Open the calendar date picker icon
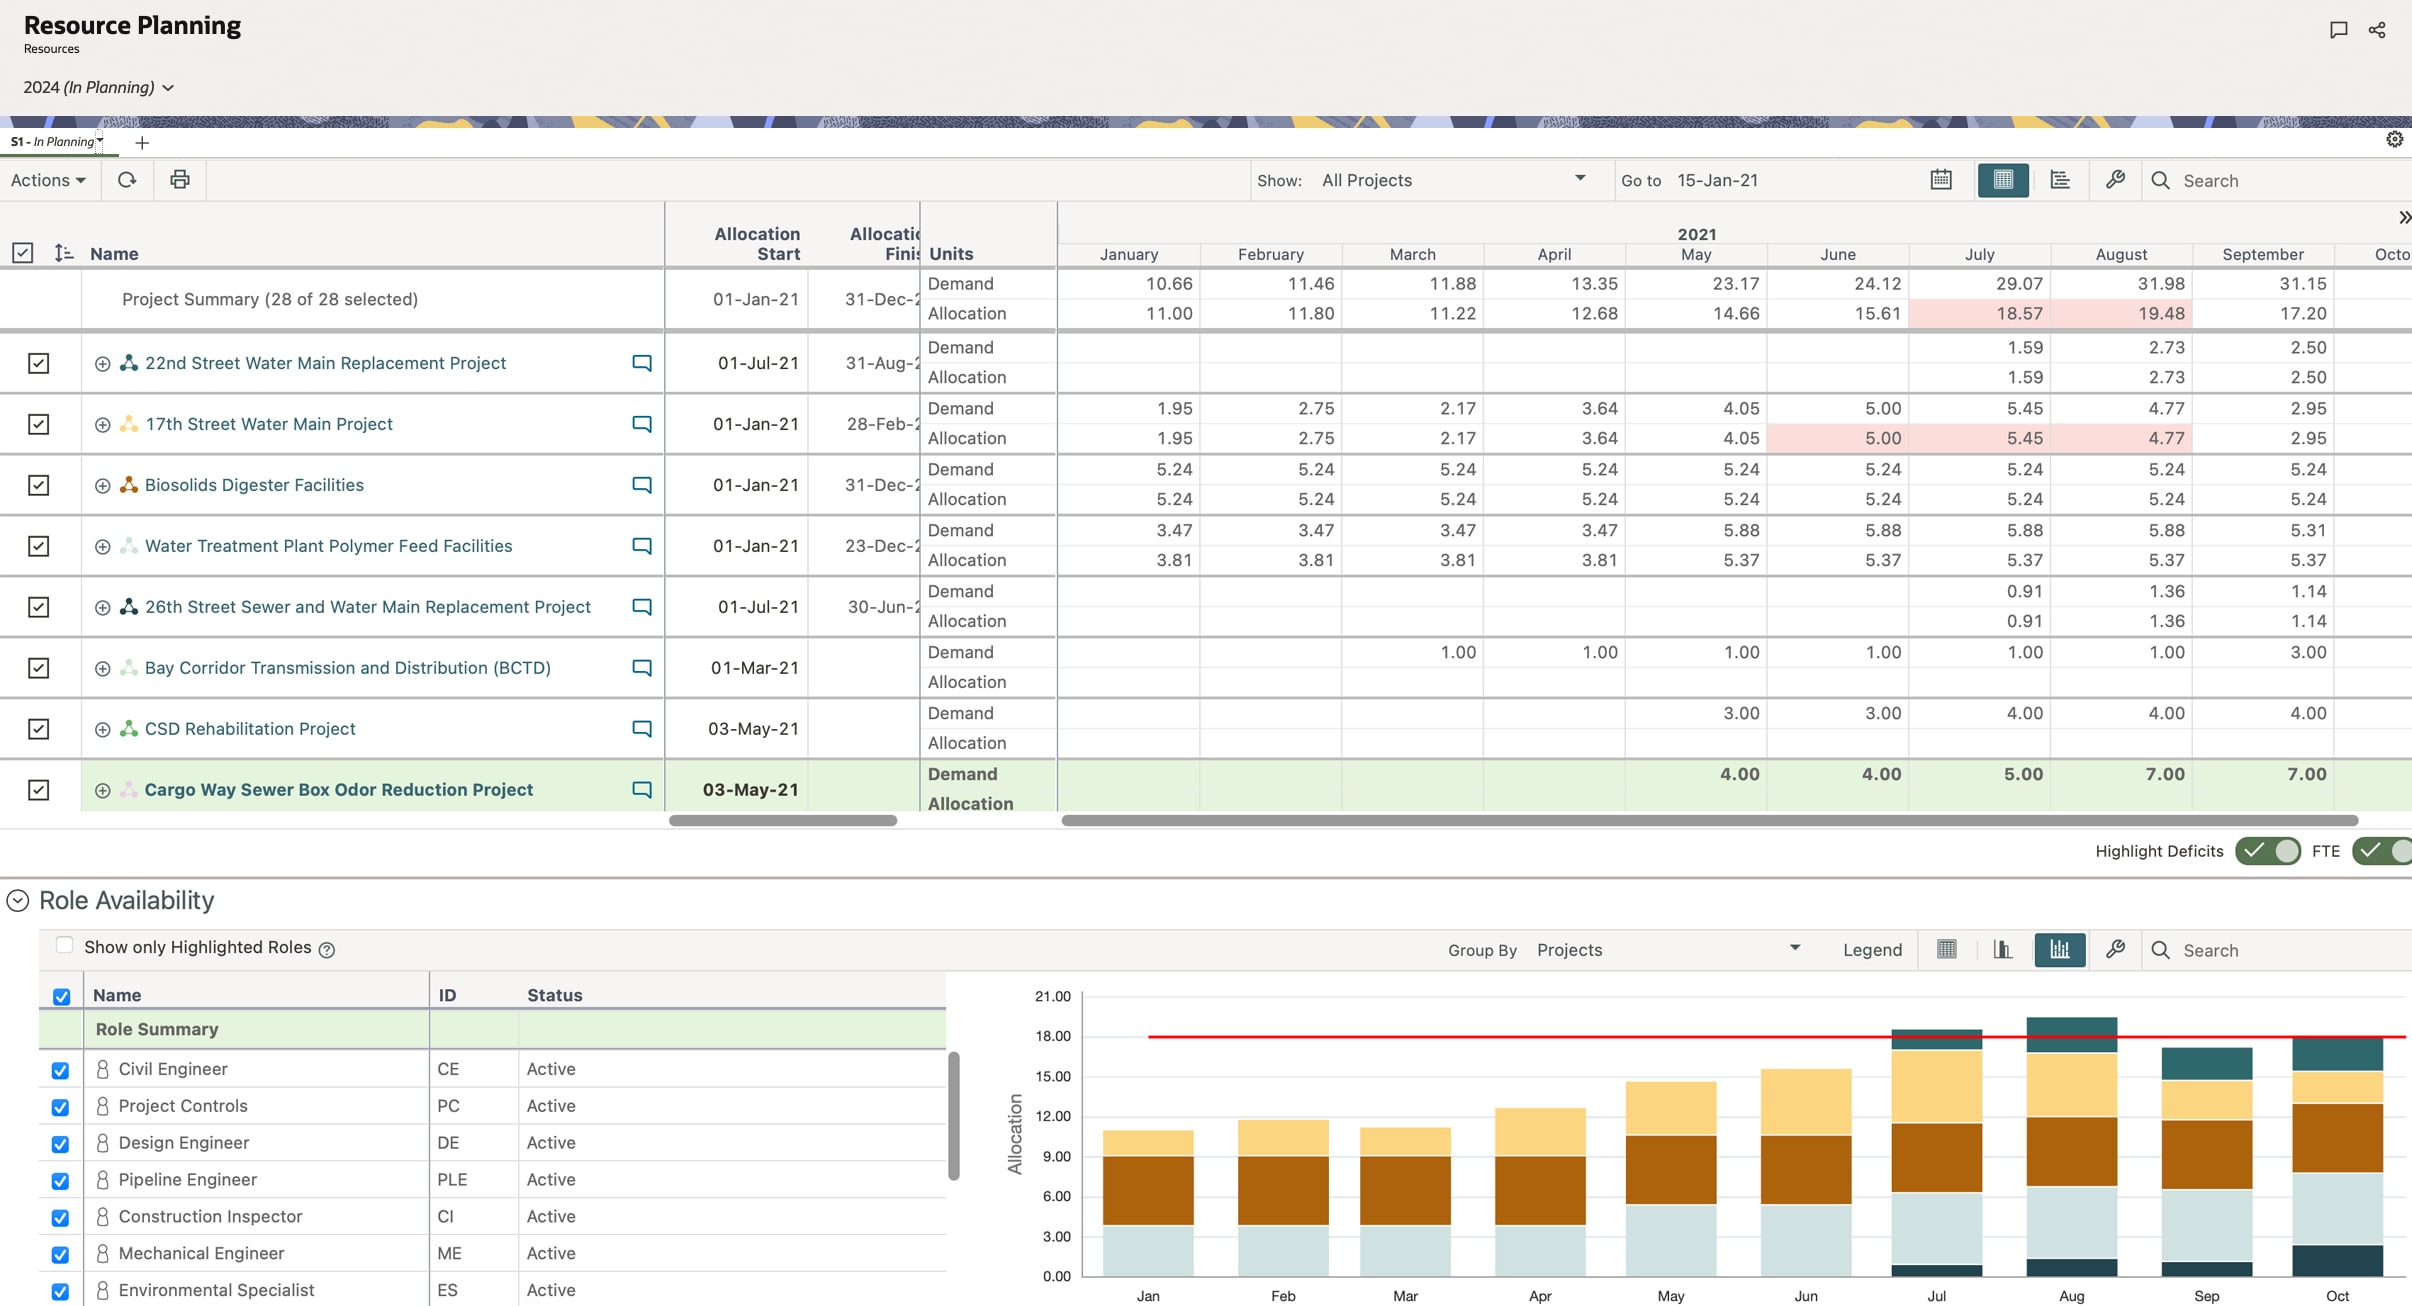This screenshot has width=2412, height=1306. pyautogui.click(x=1941, y=180)
